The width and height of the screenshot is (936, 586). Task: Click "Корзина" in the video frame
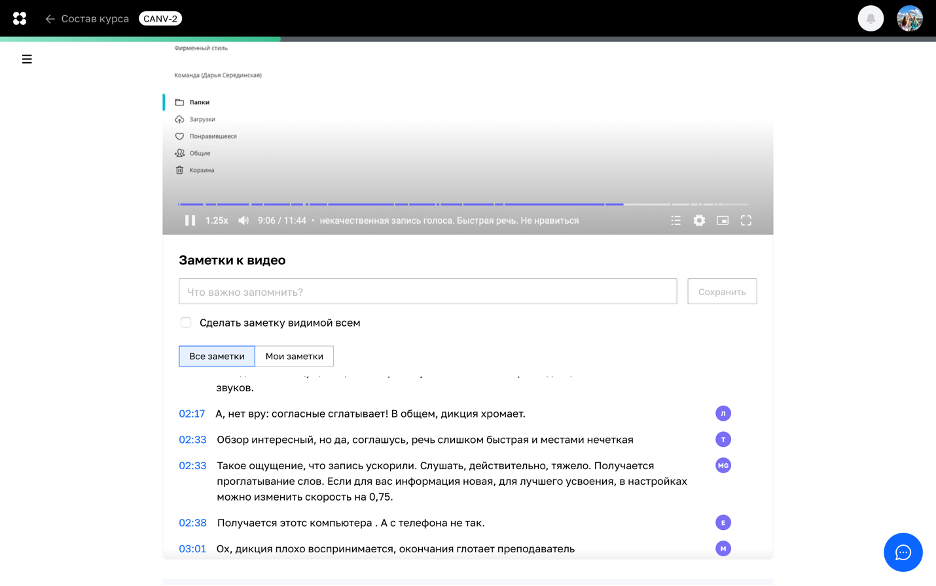click(x=202, y=170)
